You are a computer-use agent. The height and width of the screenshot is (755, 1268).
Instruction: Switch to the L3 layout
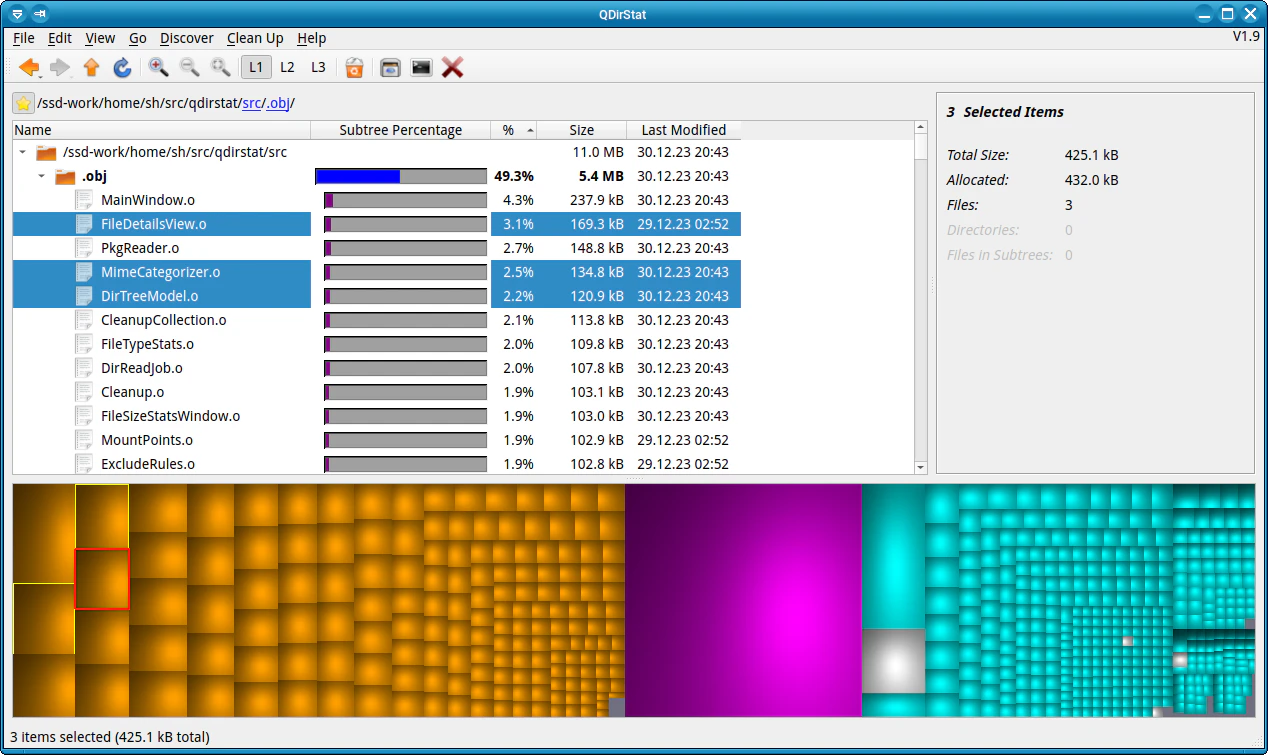(318, 67)
